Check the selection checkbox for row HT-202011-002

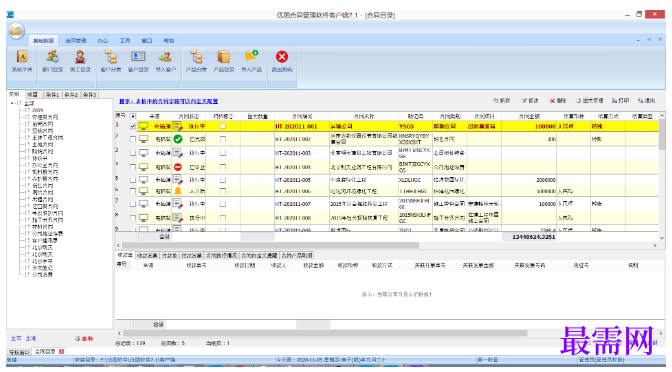click(133, 139)
